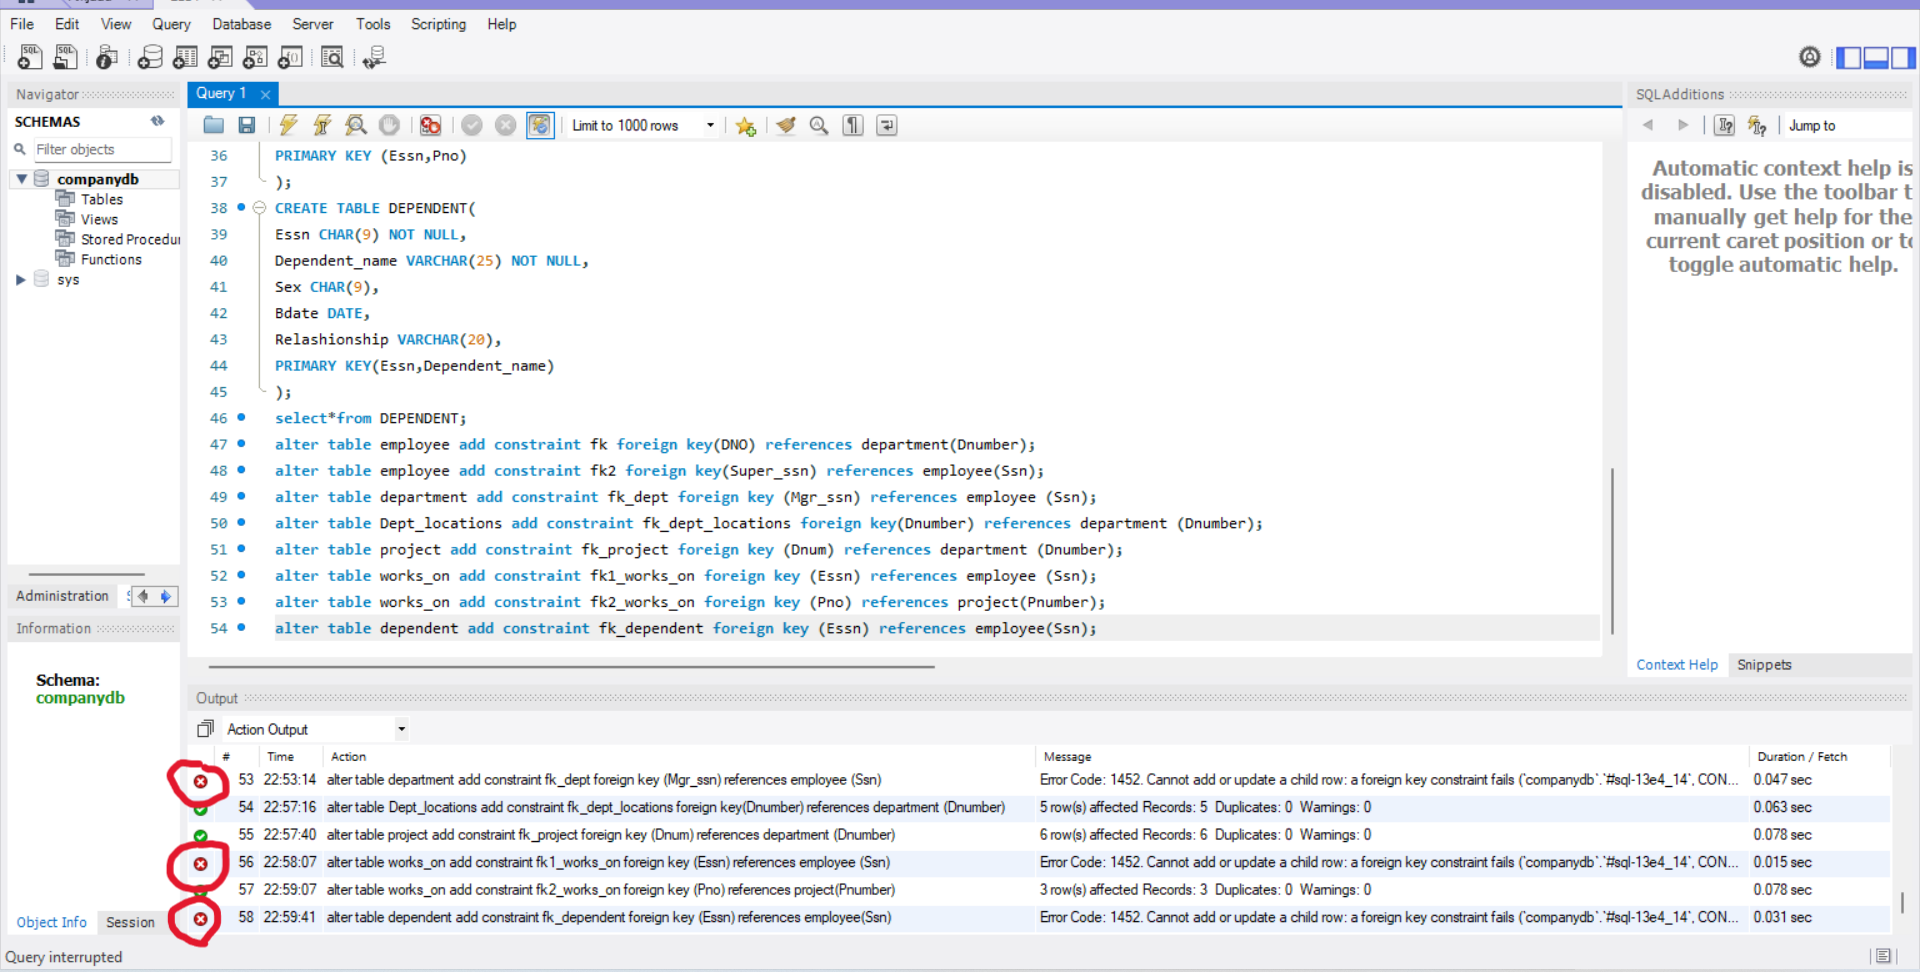
Task: Refresh the SCHEMAS list
Action: [x=158, y=121]
